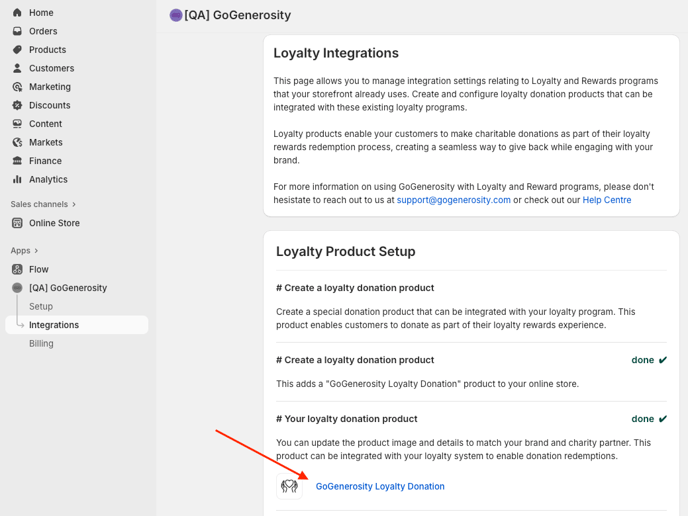Open Online Store sales channel
688x516 pixels.
54,223
